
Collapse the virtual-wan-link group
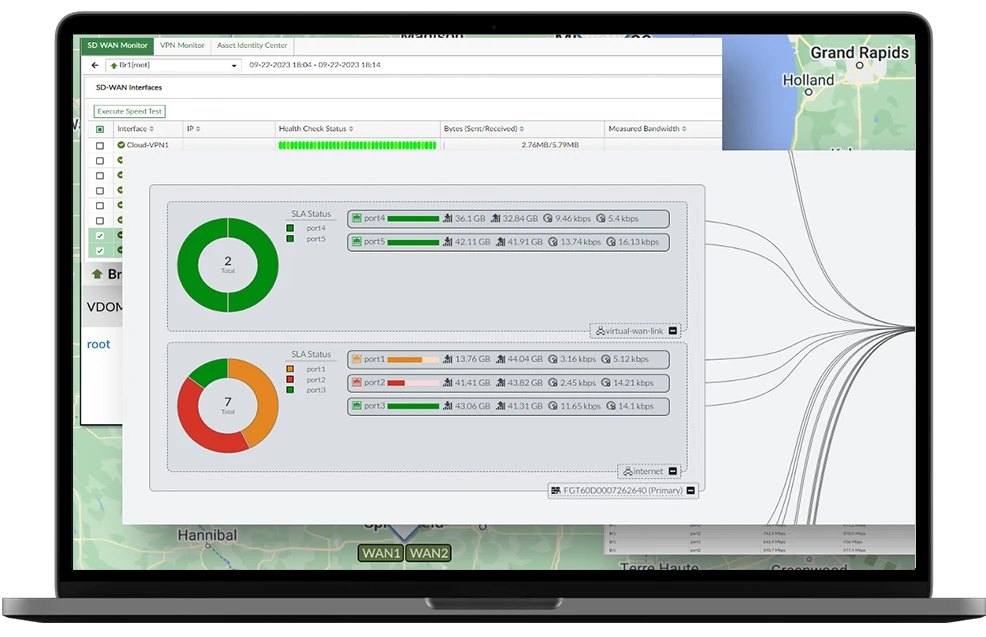pos(673,330)
